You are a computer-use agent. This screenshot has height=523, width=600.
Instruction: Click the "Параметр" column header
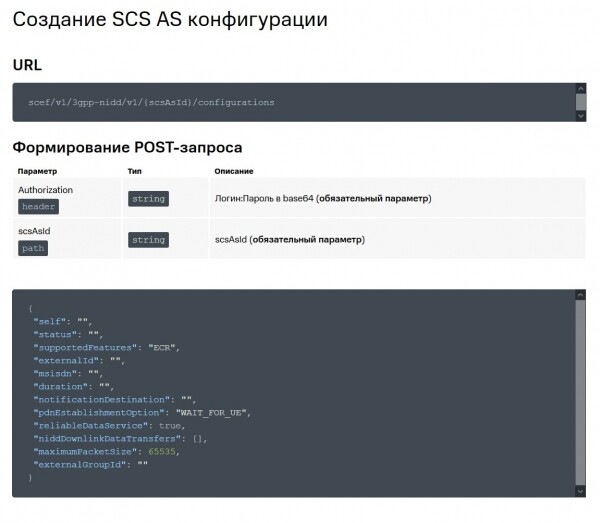[38, 171]
